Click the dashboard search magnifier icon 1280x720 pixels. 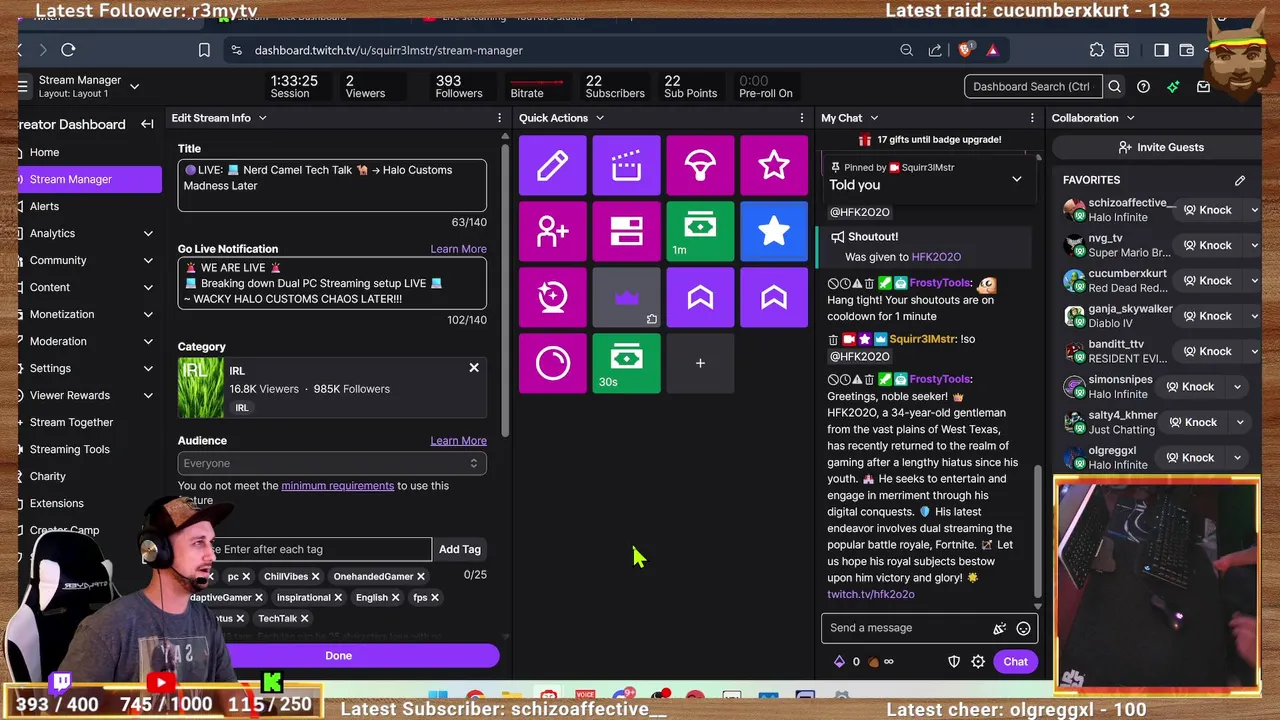(1115, 86)
